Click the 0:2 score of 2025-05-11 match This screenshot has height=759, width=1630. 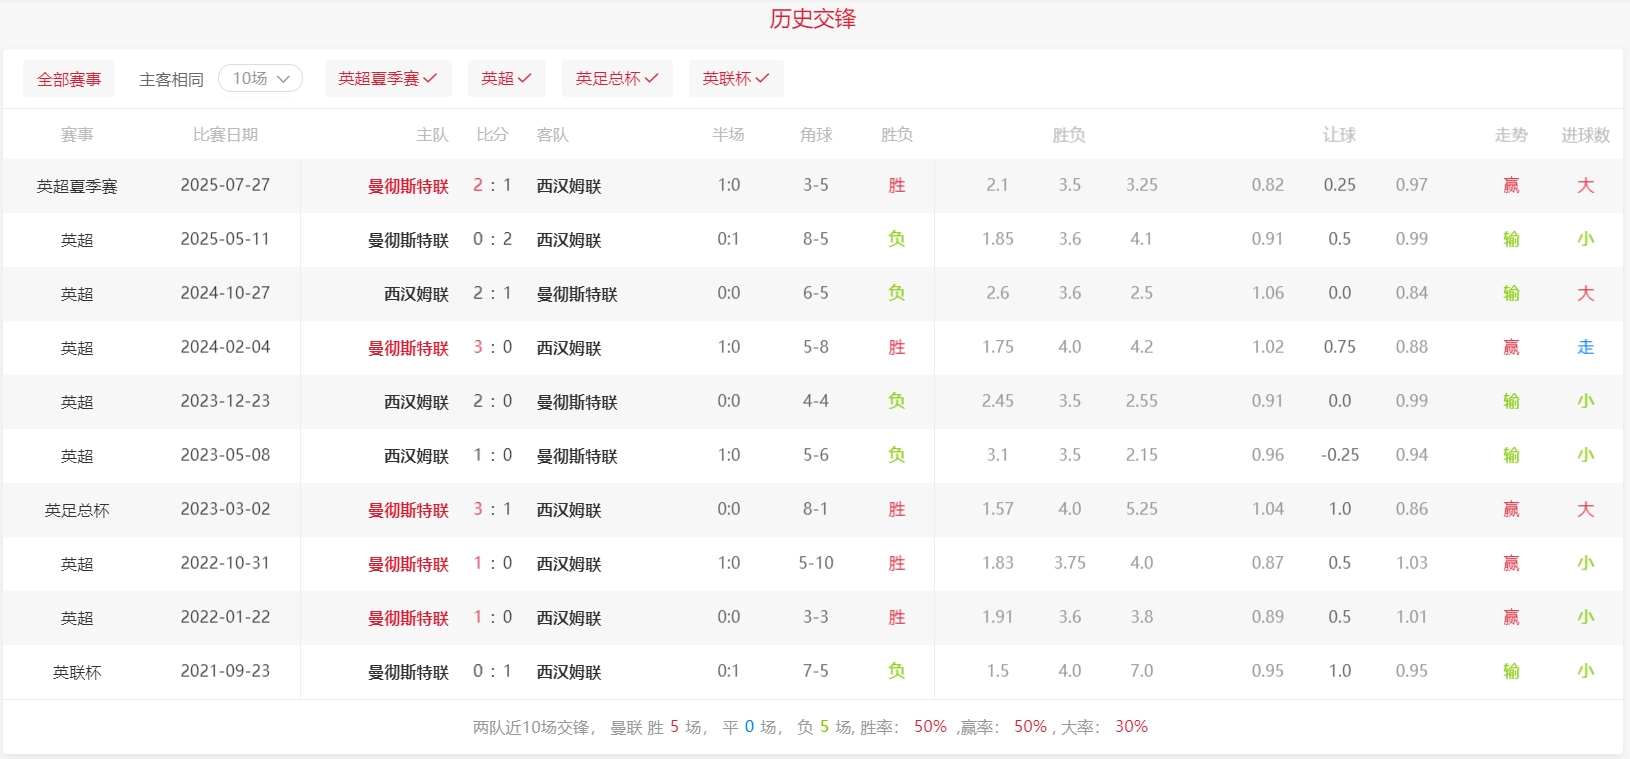click(x=492, y=239)
